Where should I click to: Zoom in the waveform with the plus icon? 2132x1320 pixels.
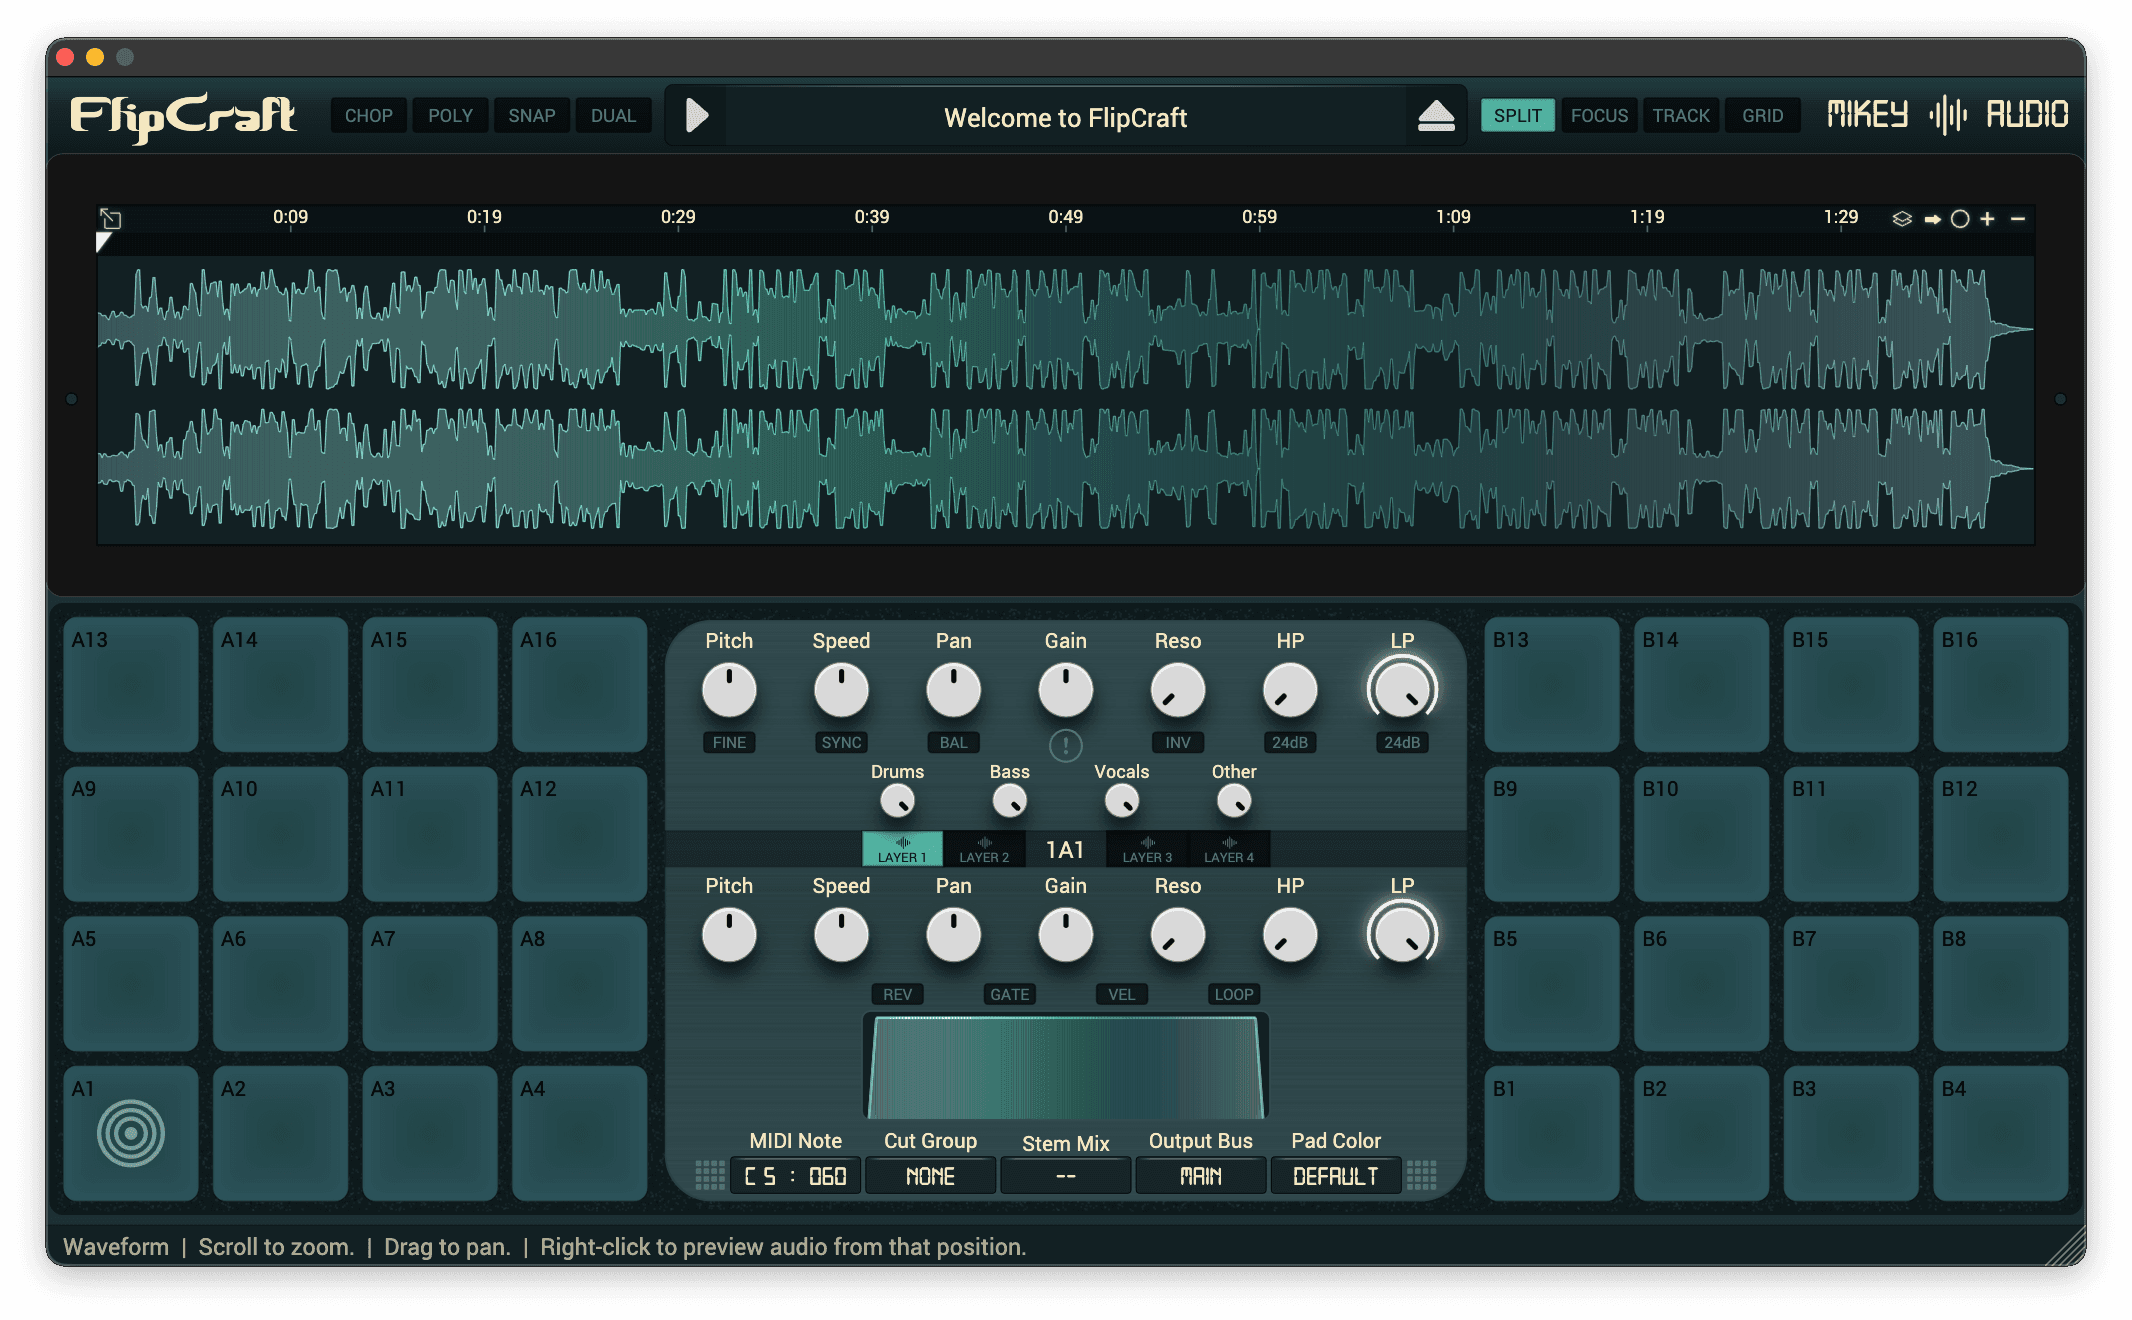pyautogui.click(x=1988, y=219)
